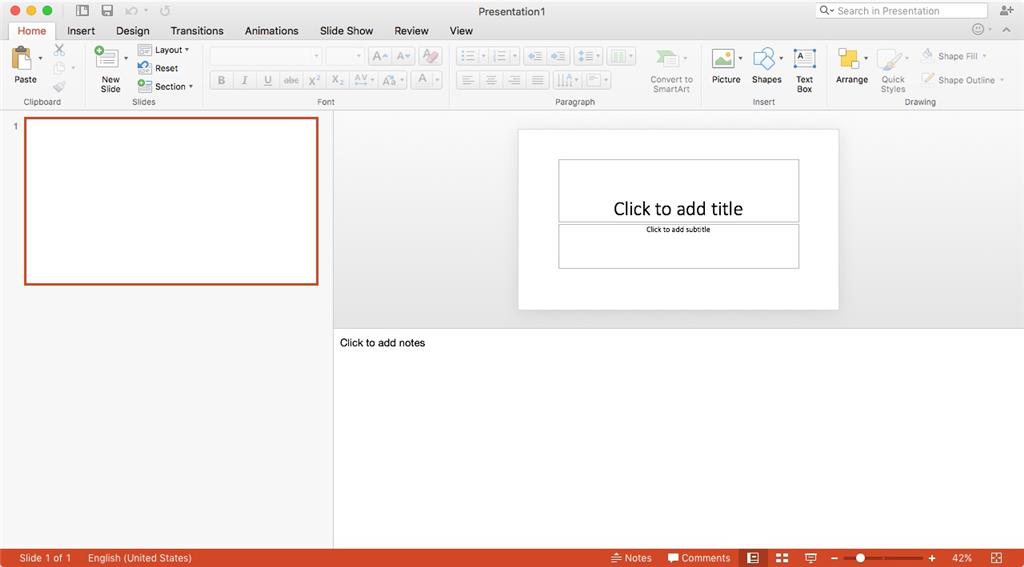The image size is (1024, 567).
Task: Justify text alignment
Action: pyautogui.click(x=537, y=80)
